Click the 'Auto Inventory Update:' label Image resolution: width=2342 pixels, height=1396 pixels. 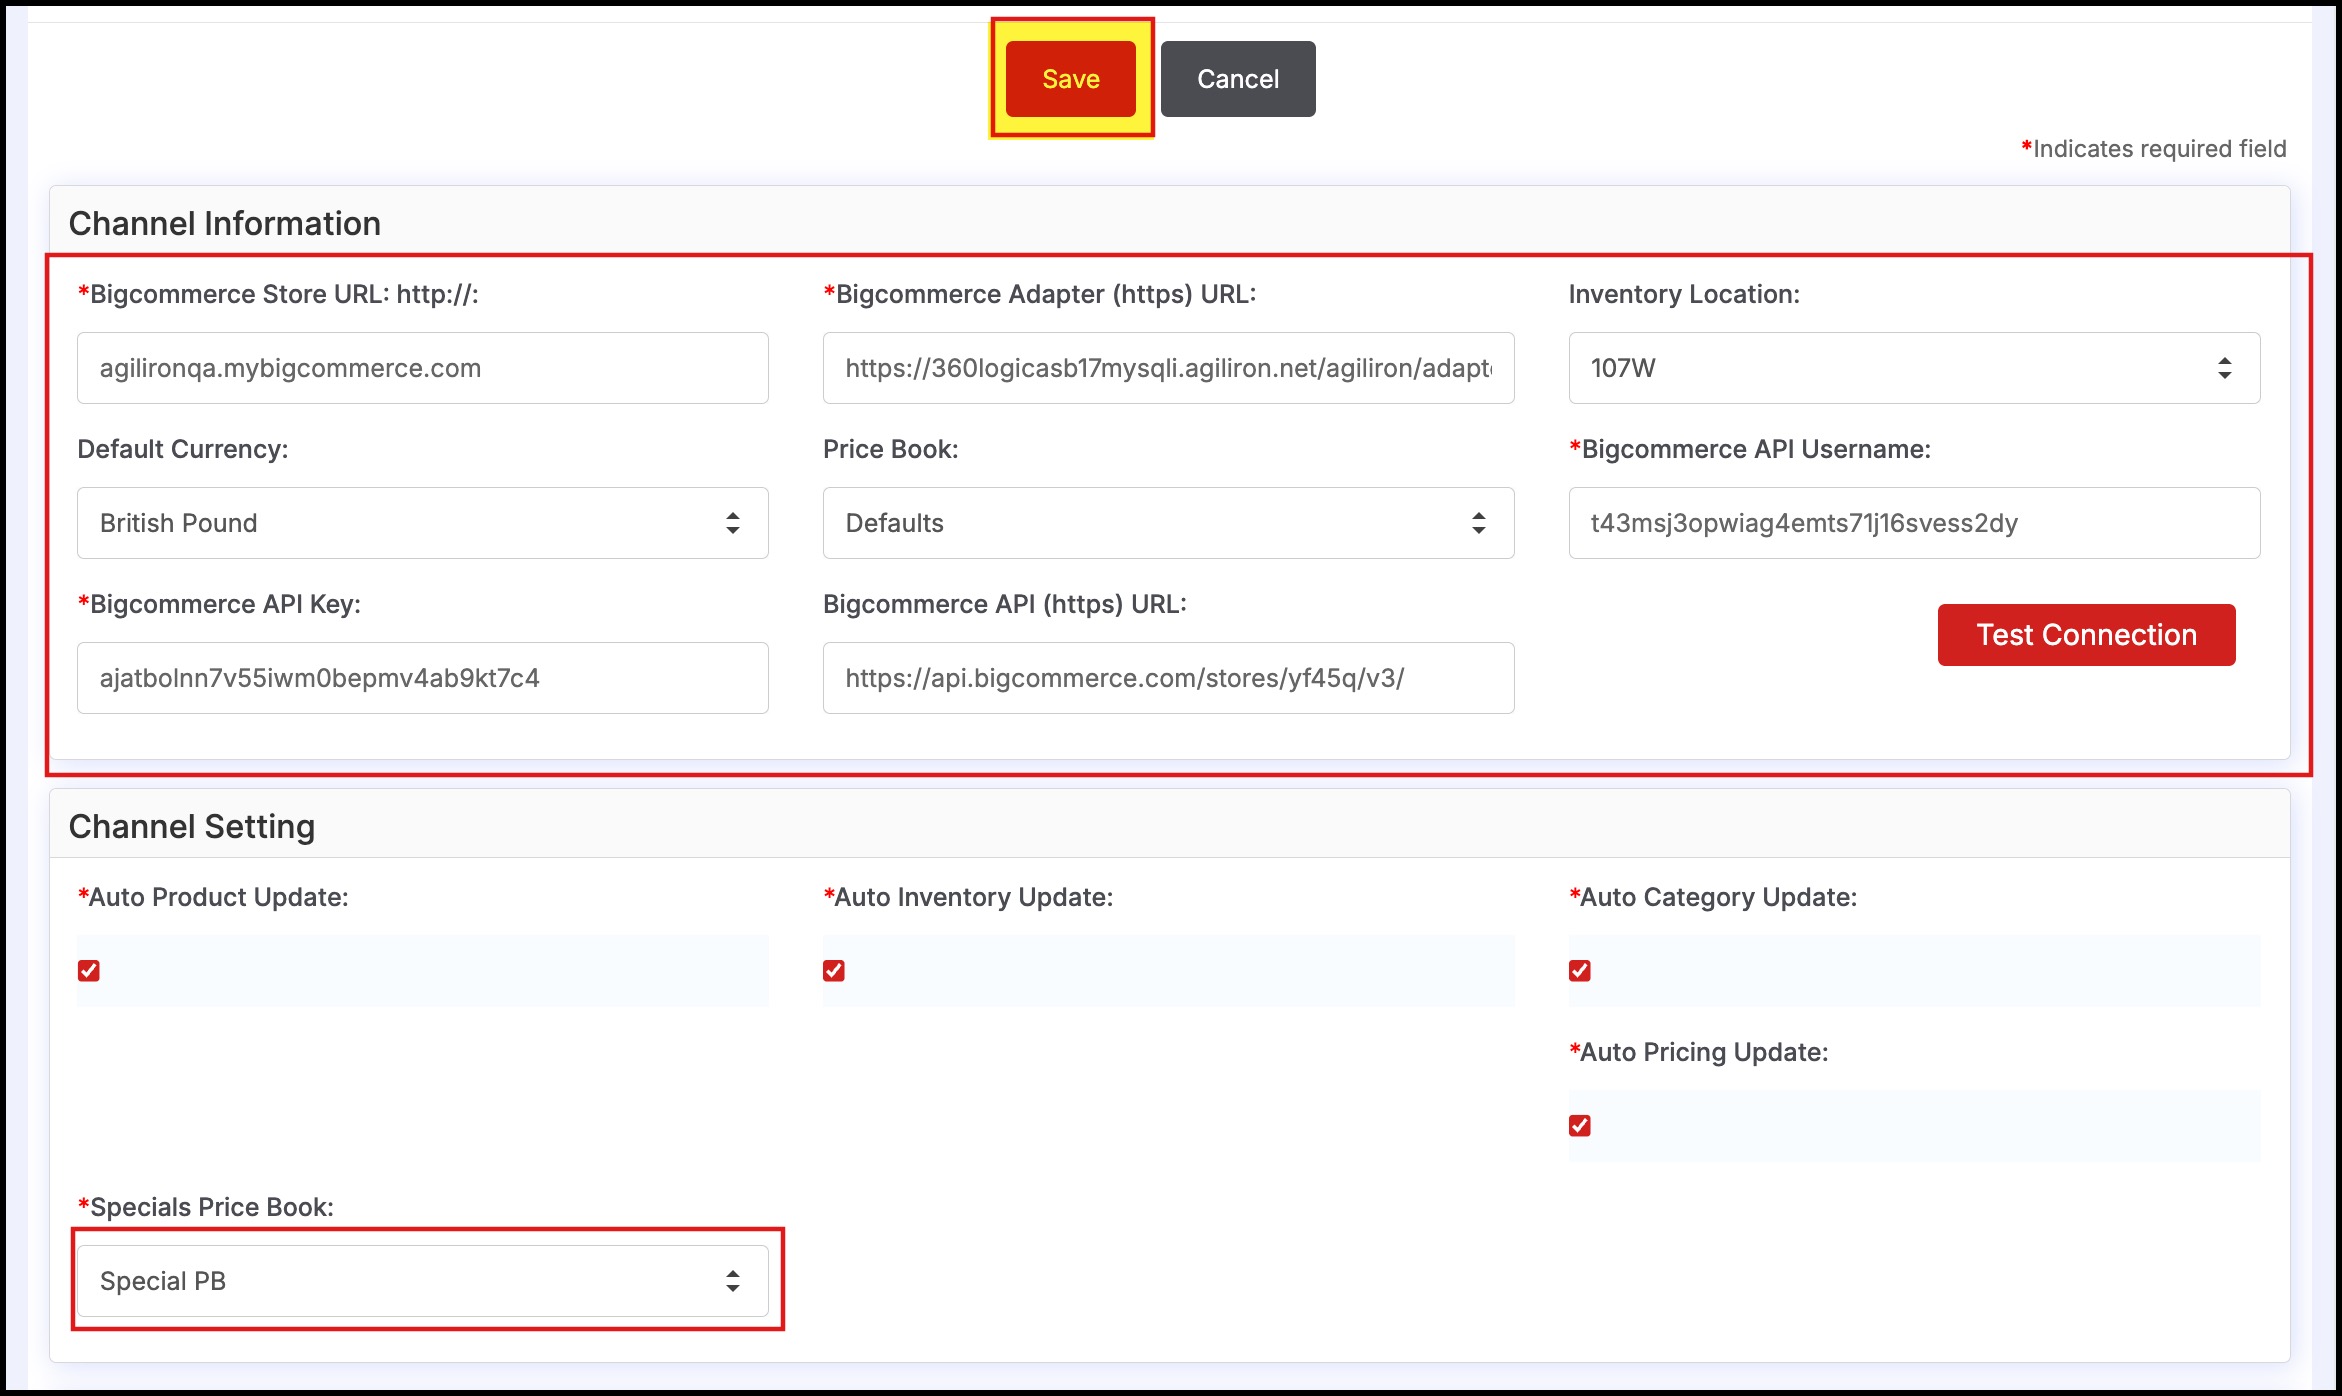[968, 897]
